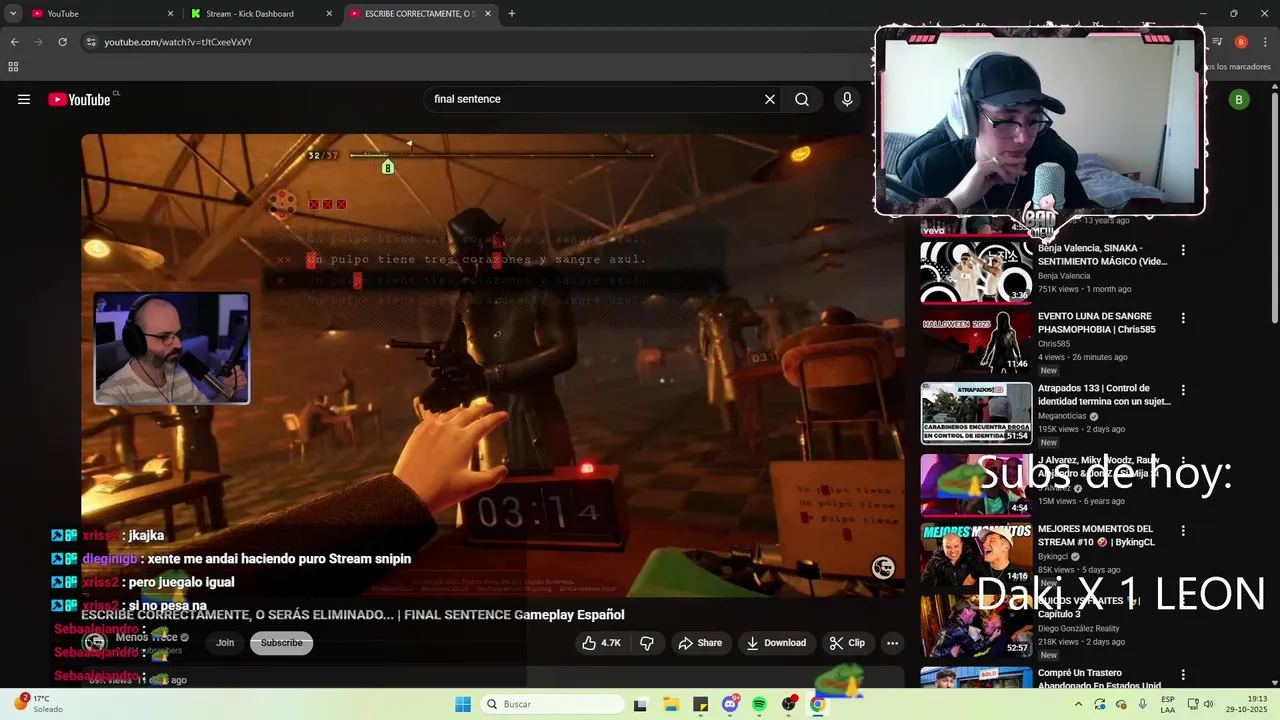This screenshot has width=1280, height=720.
Task: Click the Join channel button
Action: click(225, 643)
